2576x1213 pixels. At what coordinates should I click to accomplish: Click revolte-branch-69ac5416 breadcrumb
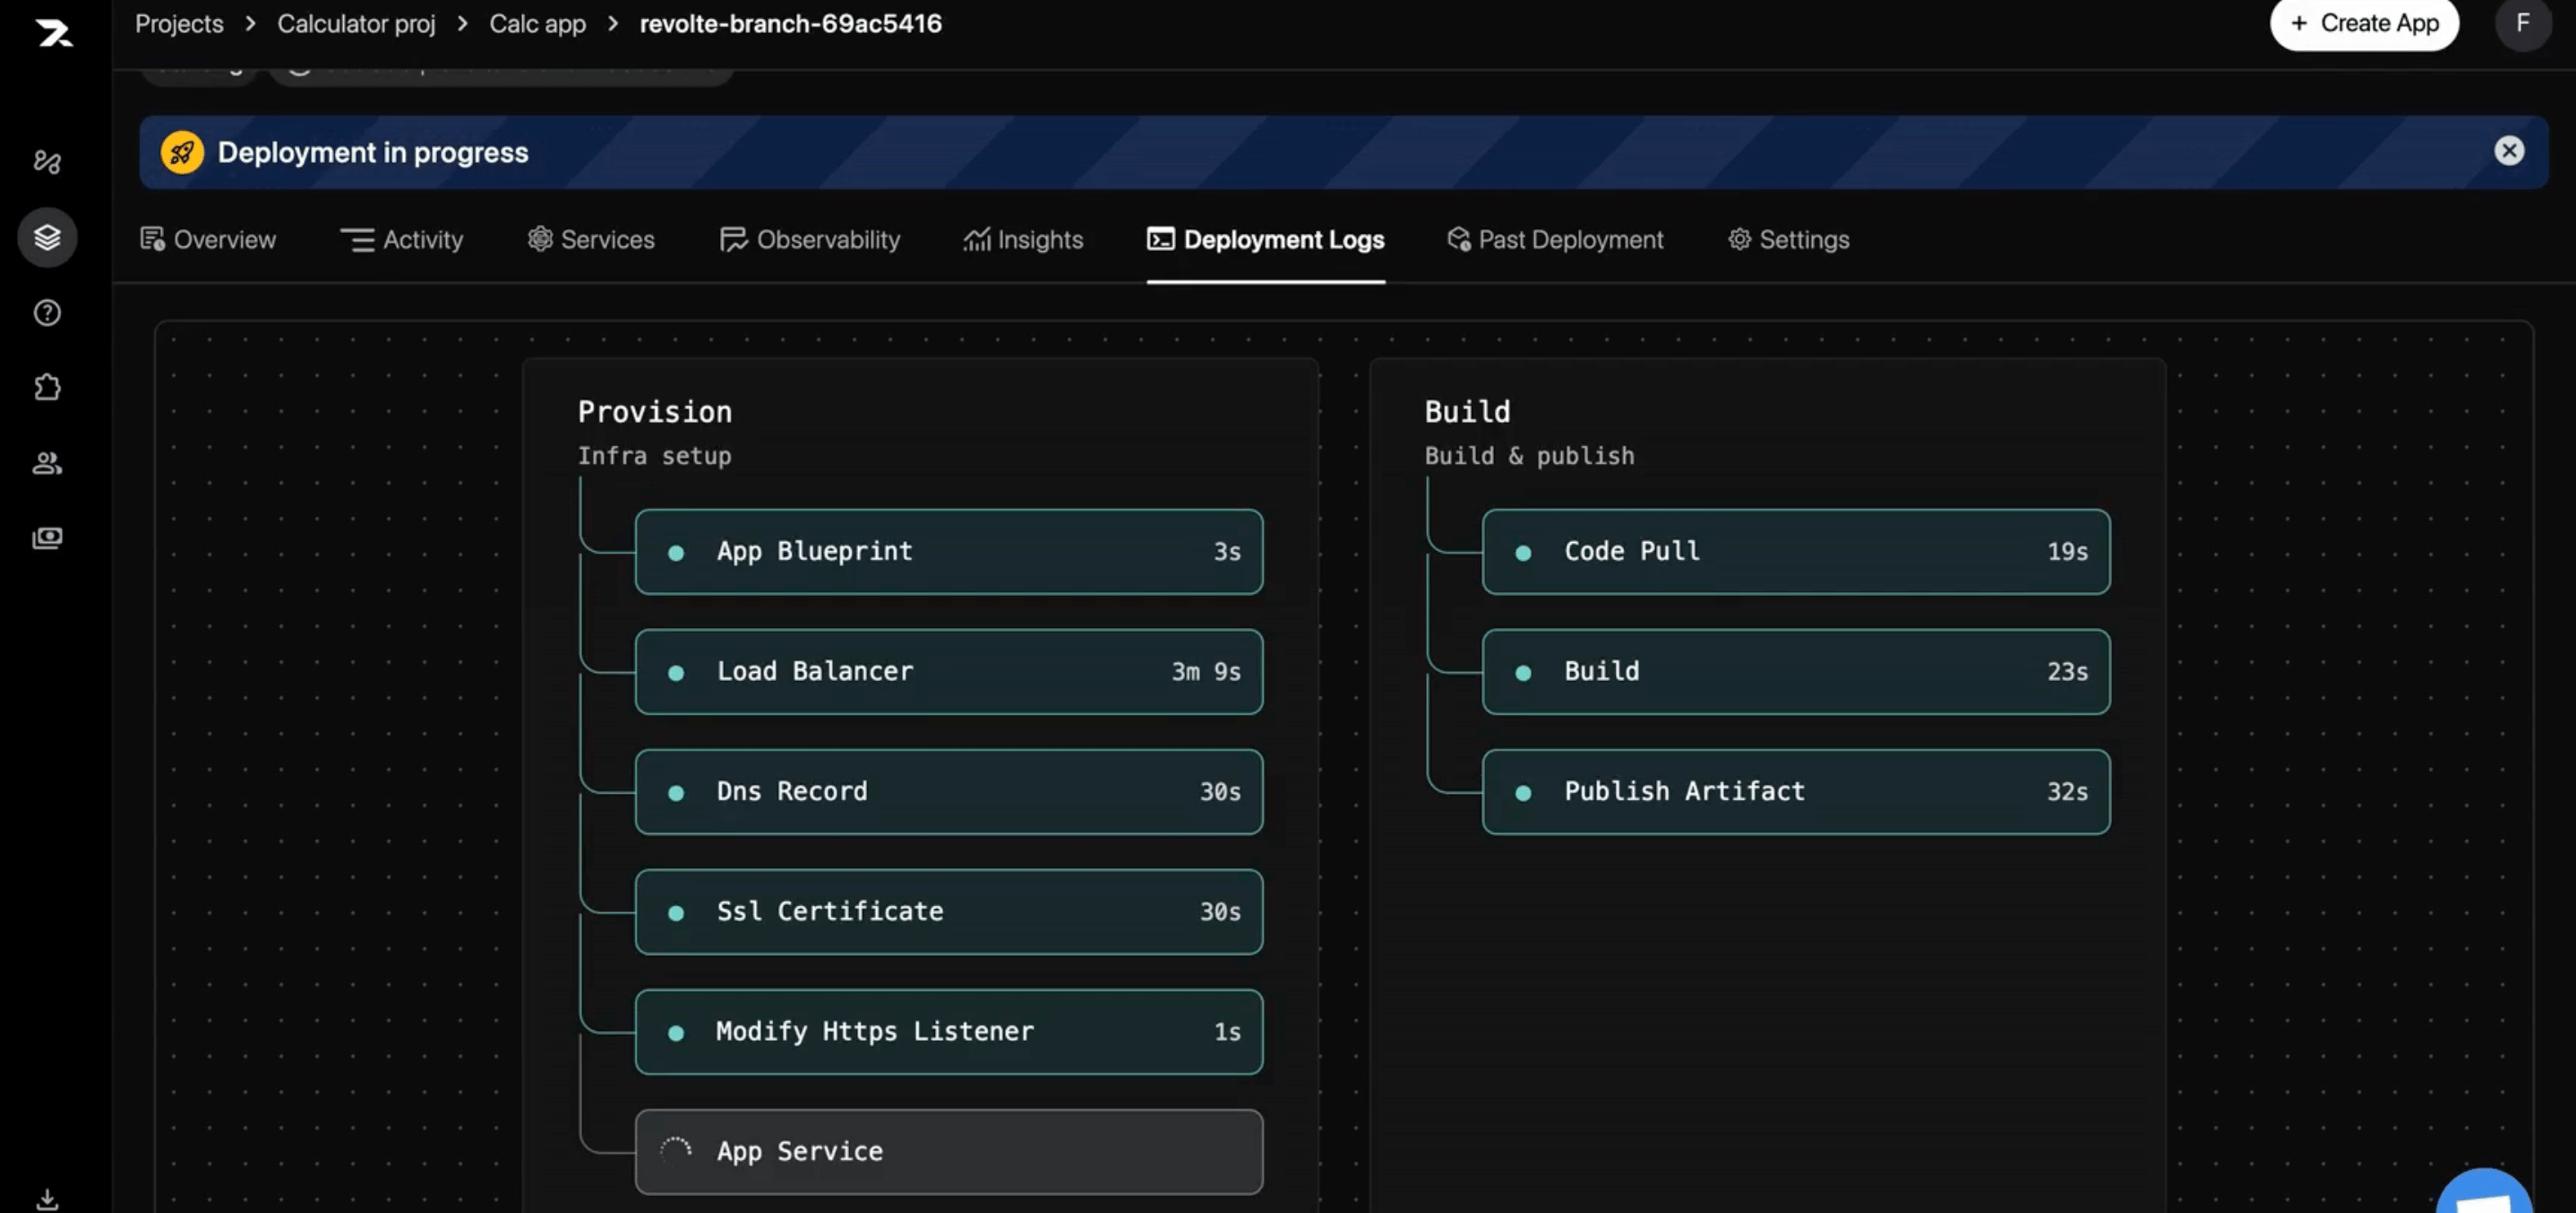tap(790, 23)
